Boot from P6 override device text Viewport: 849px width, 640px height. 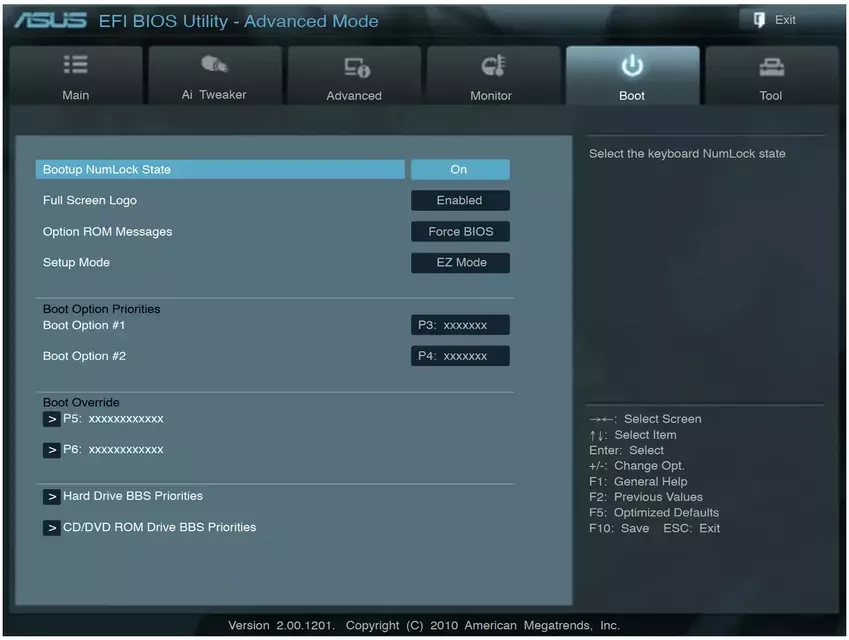(113, 450)
